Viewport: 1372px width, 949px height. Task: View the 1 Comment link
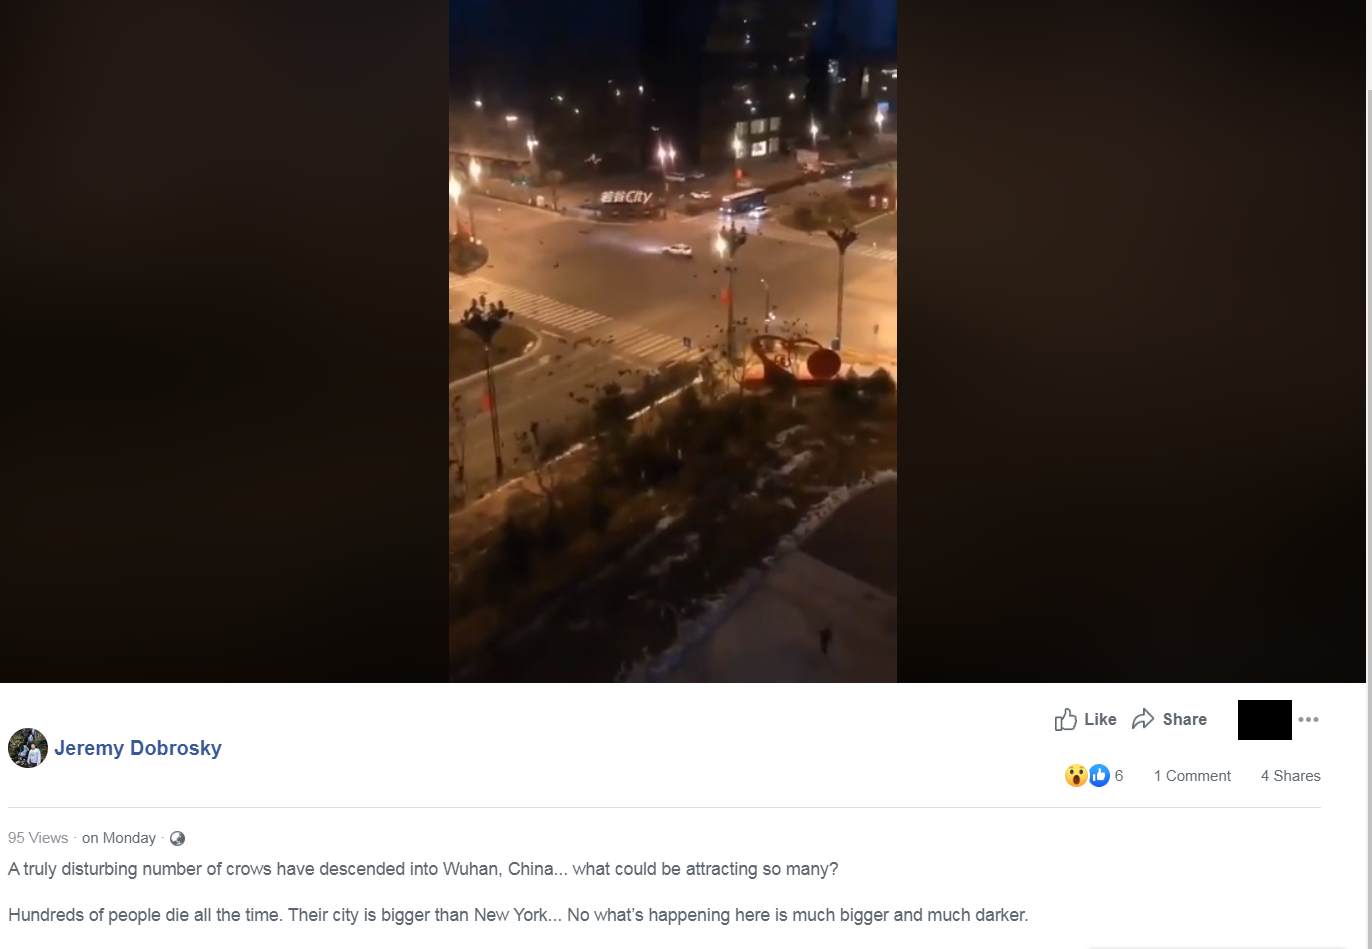[x=1192, y=776]
